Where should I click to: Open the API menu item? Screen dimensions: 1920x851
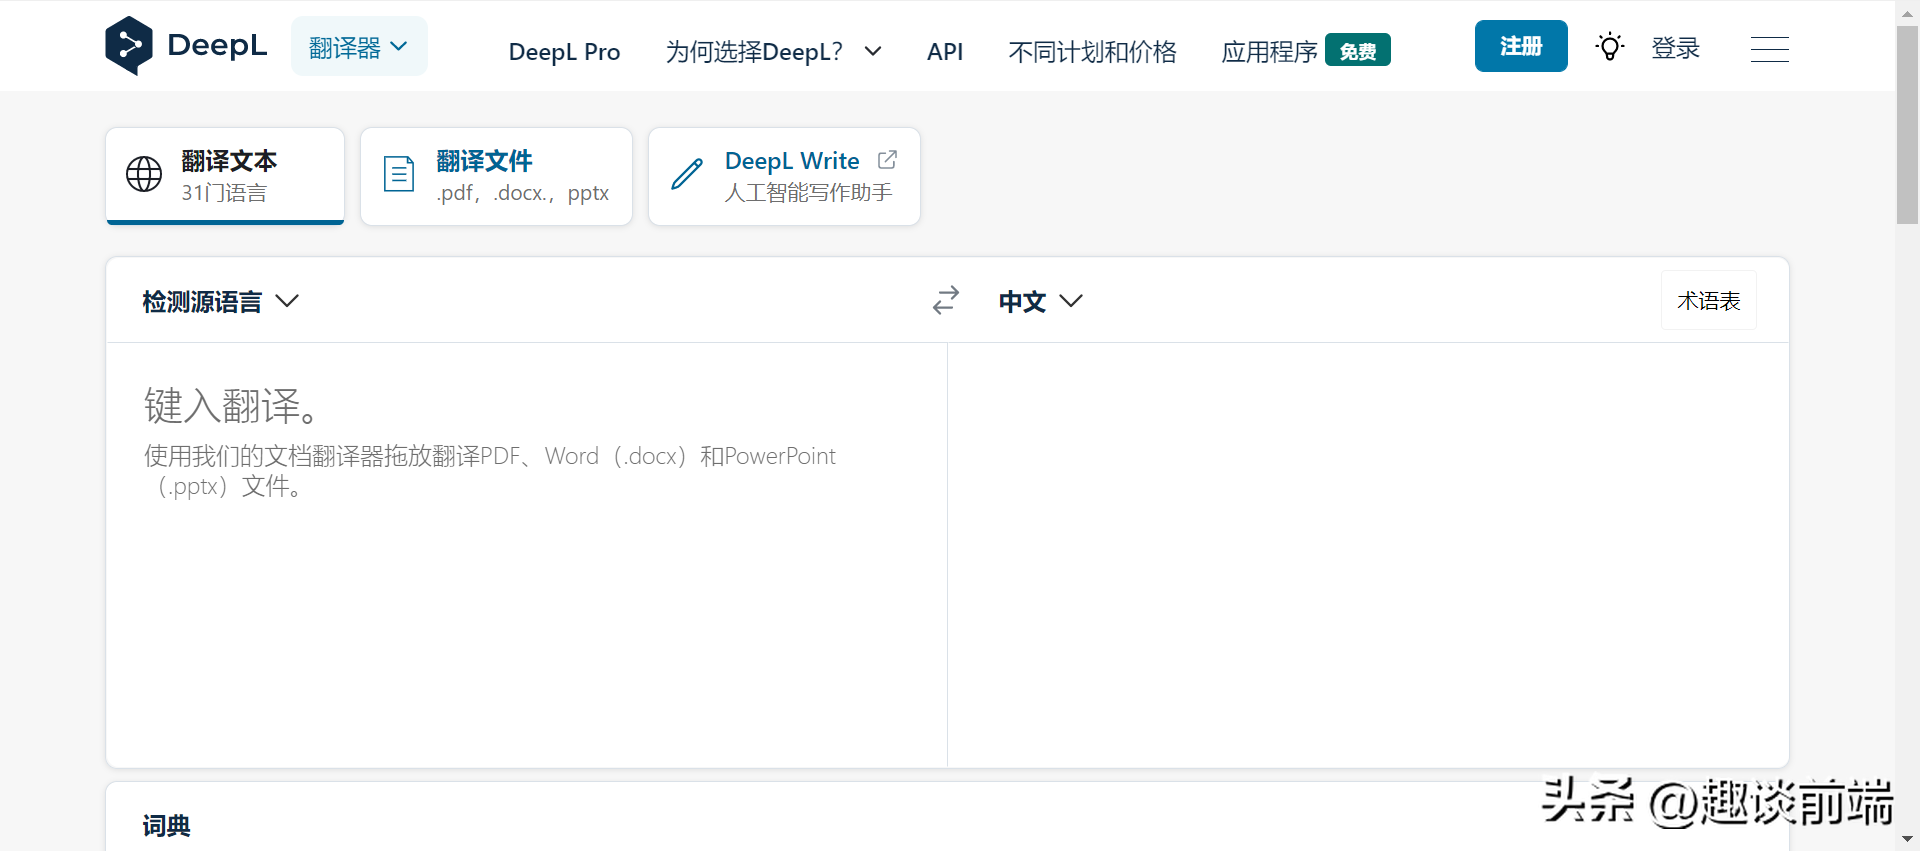pyautogui.click(x=945, y=51)
